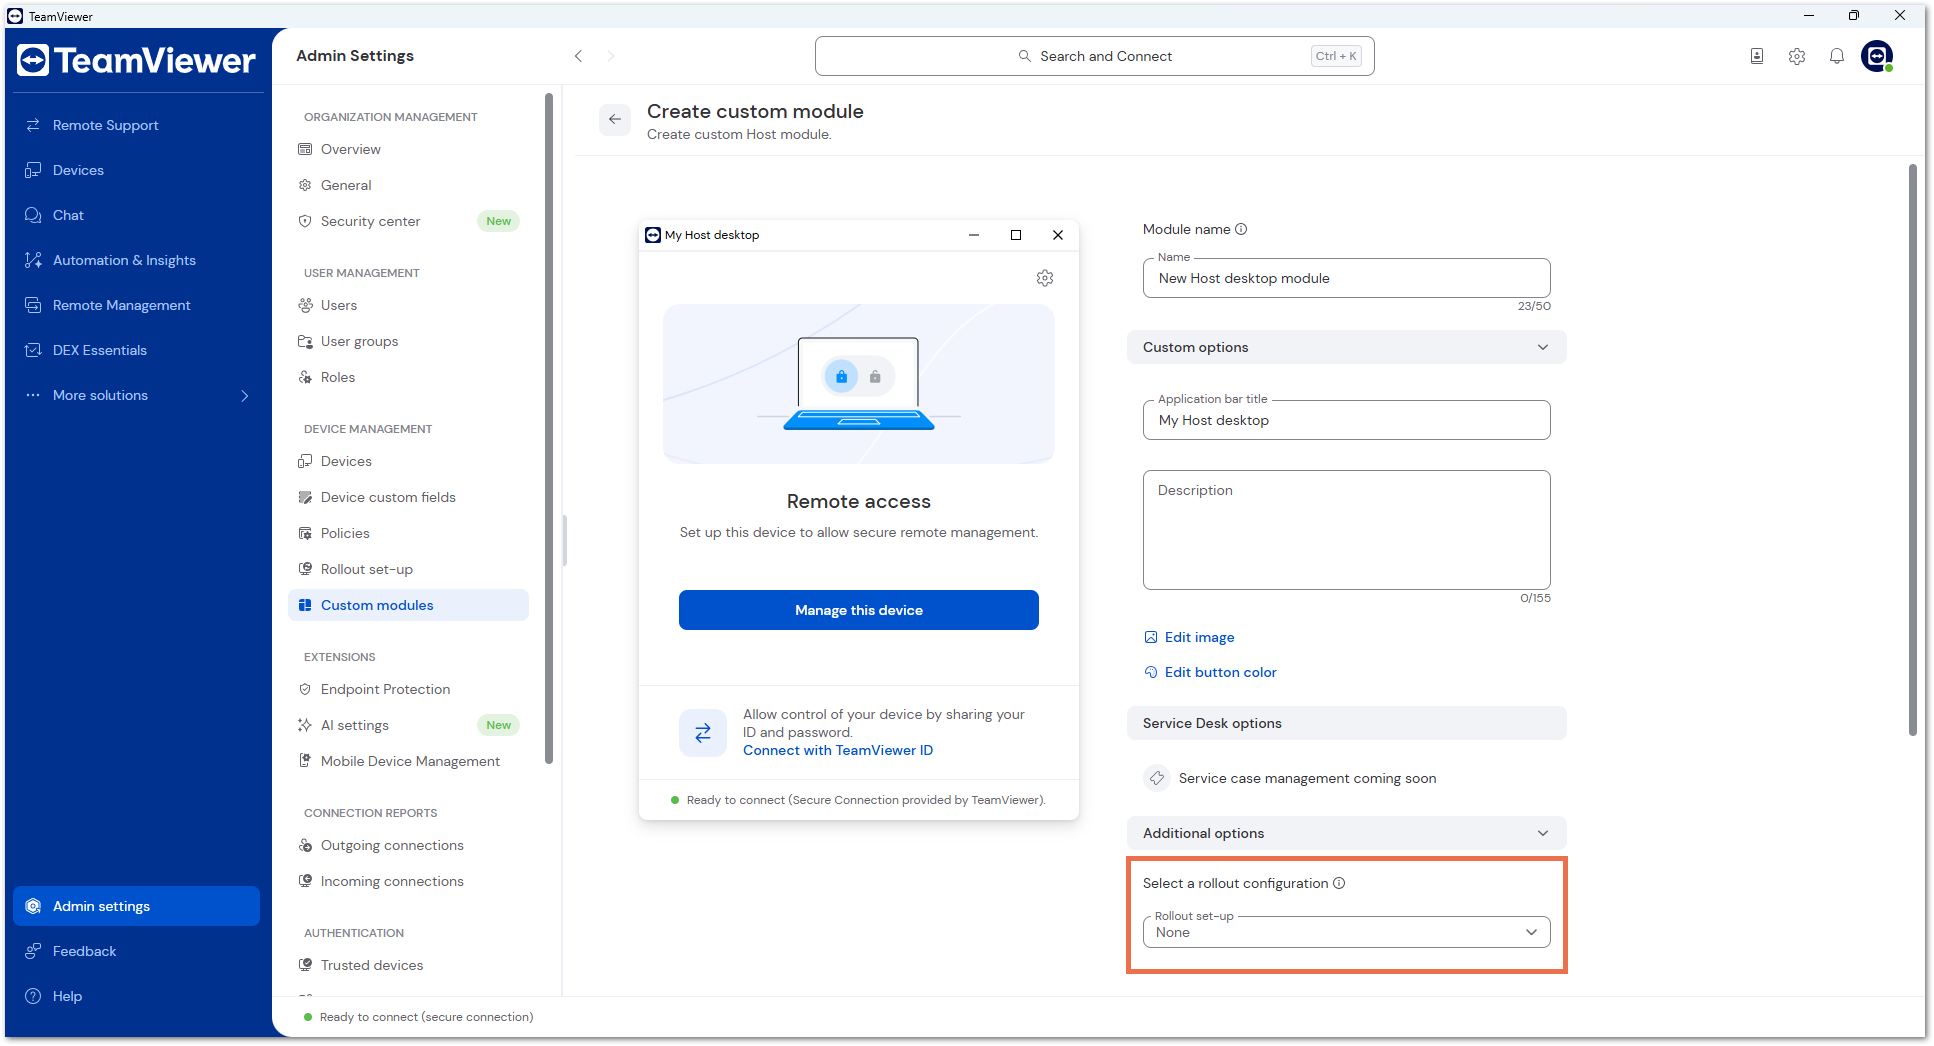Select Device custom fields
1934x1046 pixels.
click(x=408, y=497)
